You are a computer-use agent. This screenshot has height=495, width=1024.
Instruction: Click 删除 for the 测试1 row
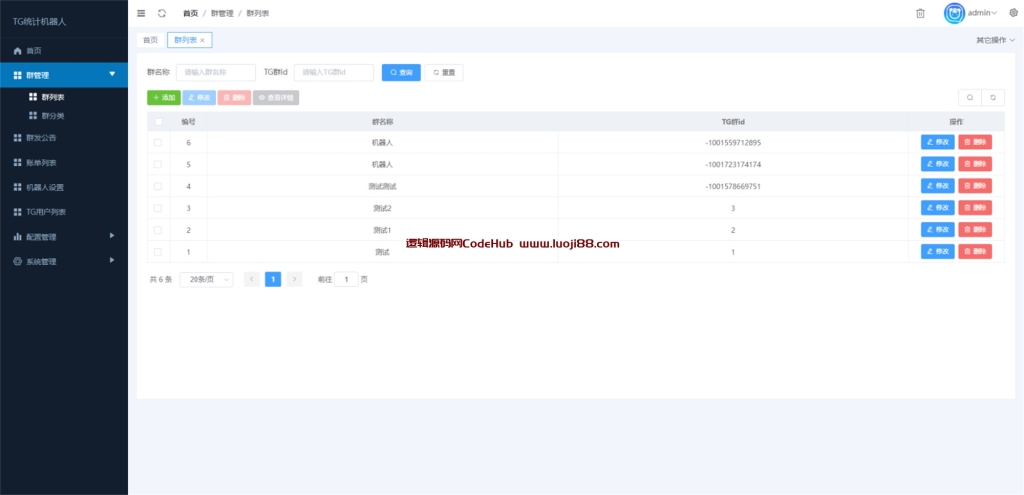coord(975,230)
